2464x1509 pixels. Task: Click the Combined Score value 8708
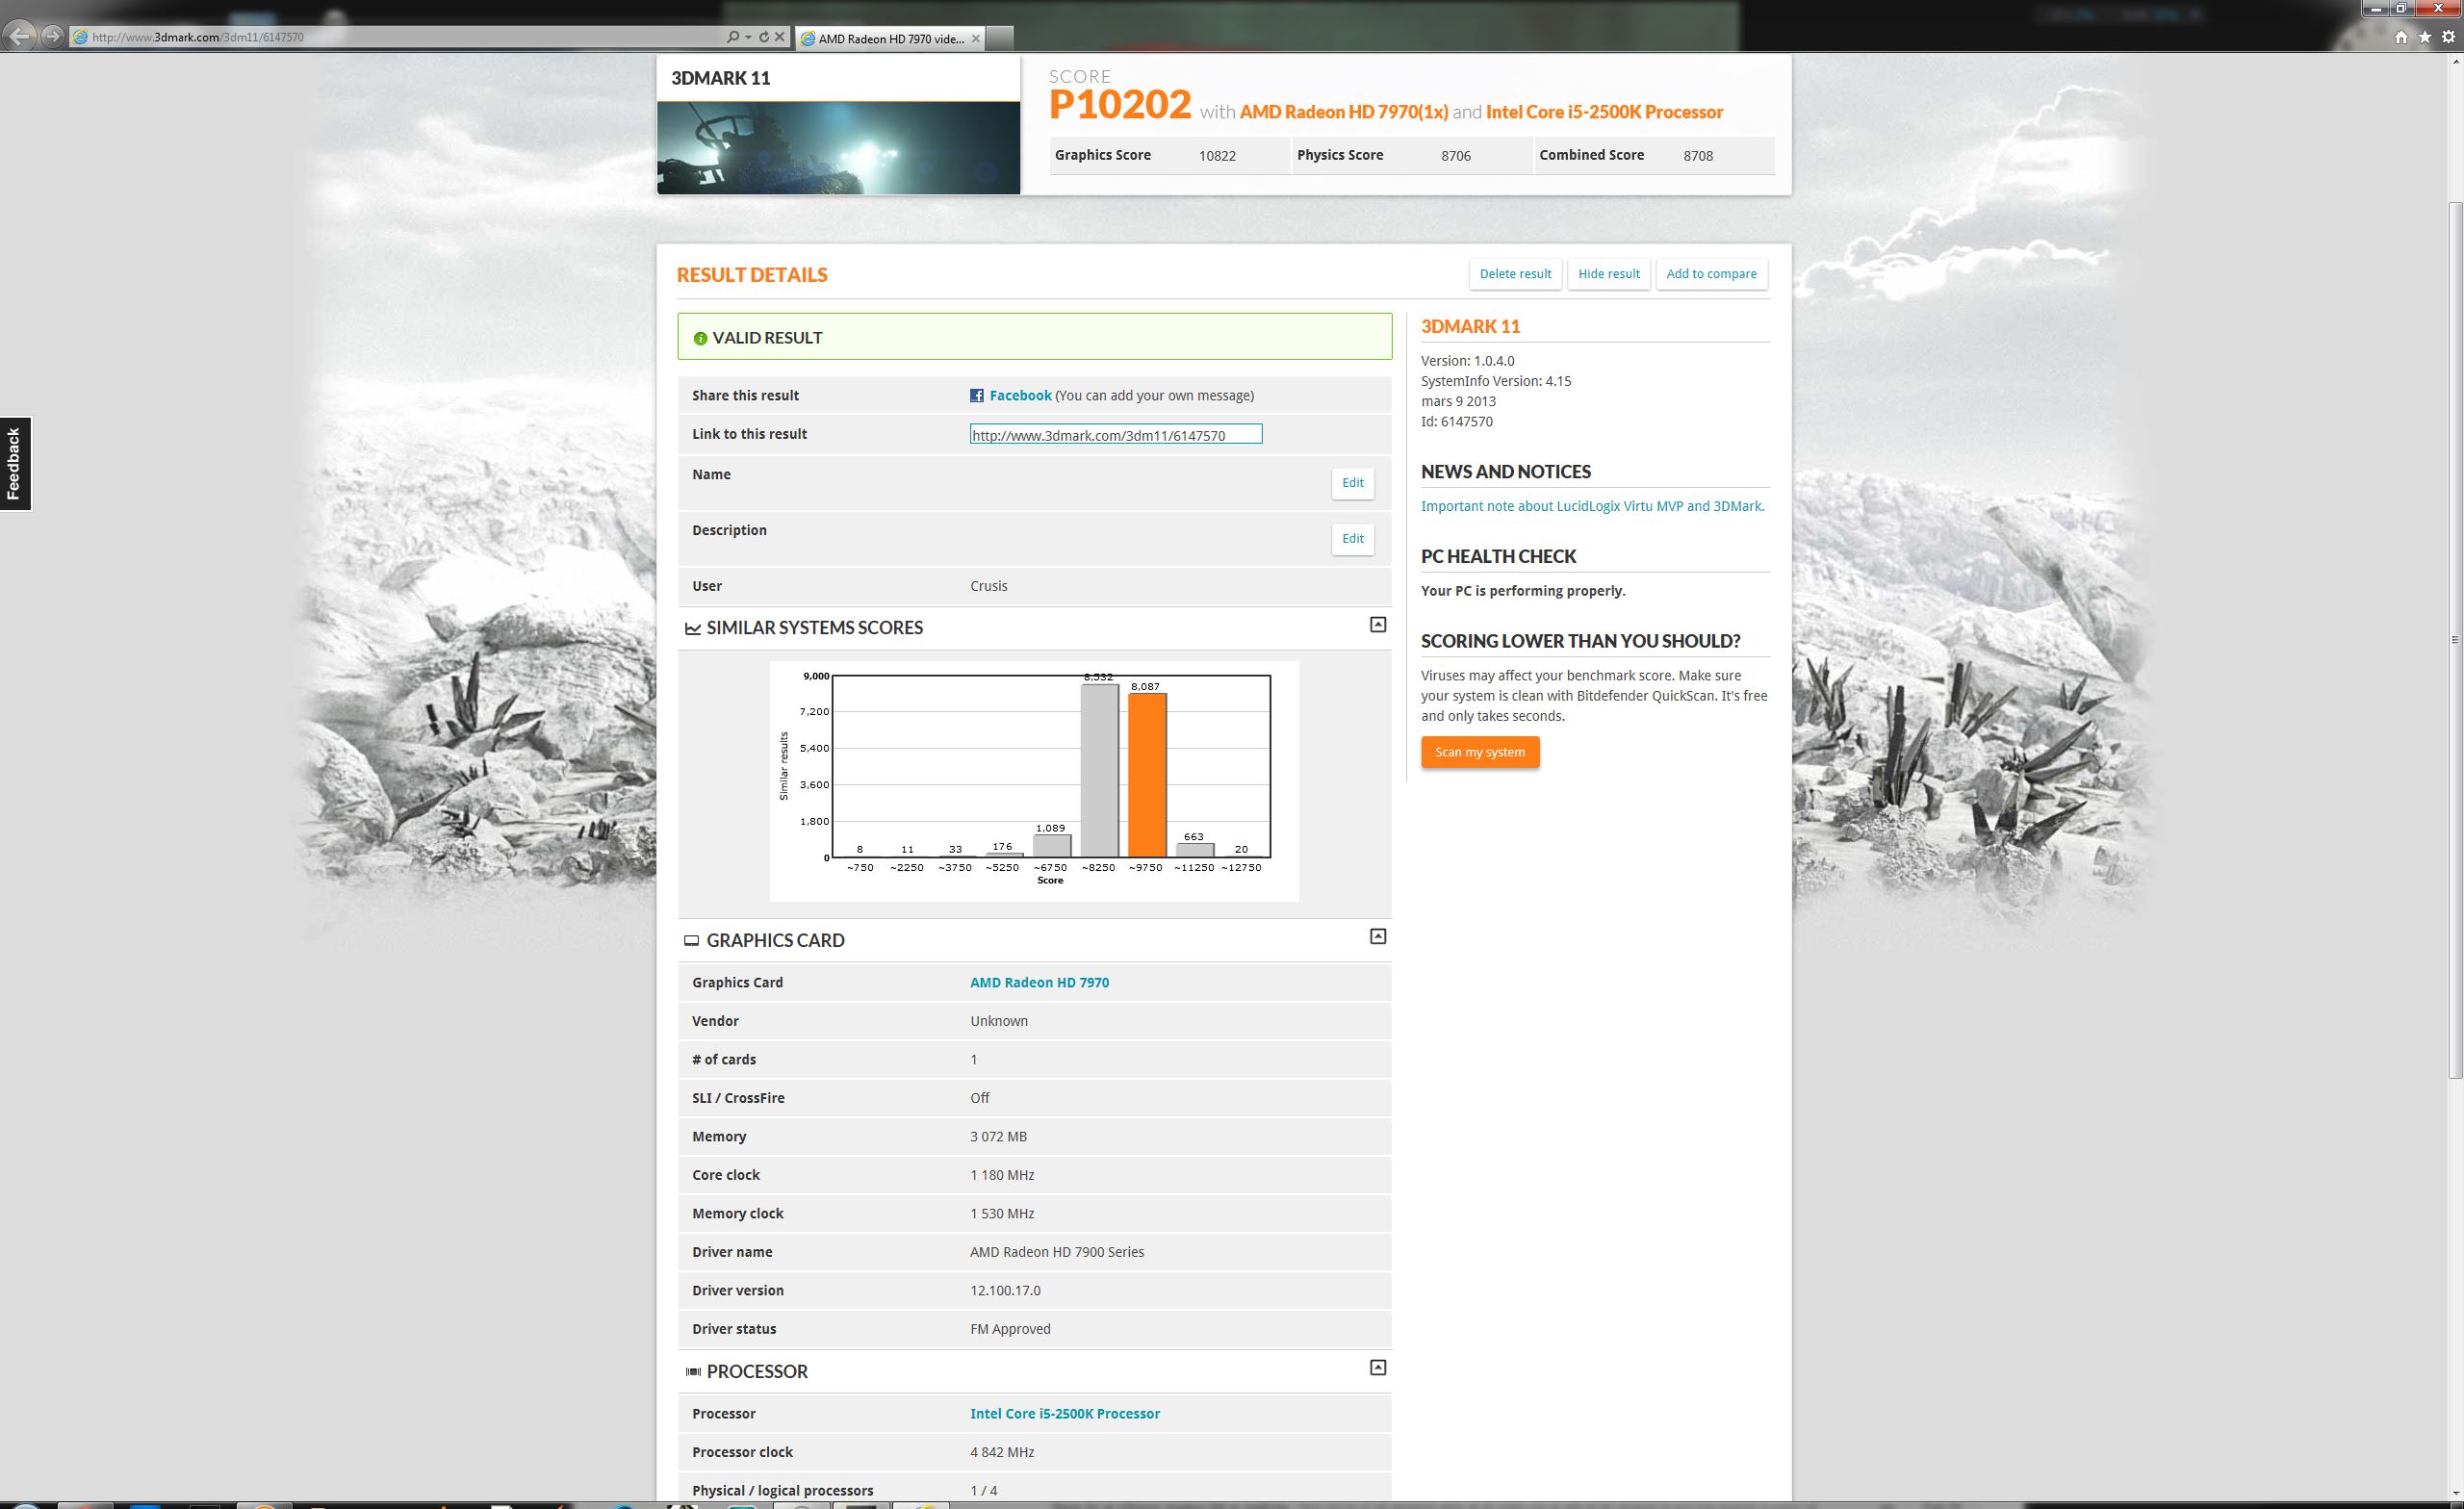(1698, 156)
